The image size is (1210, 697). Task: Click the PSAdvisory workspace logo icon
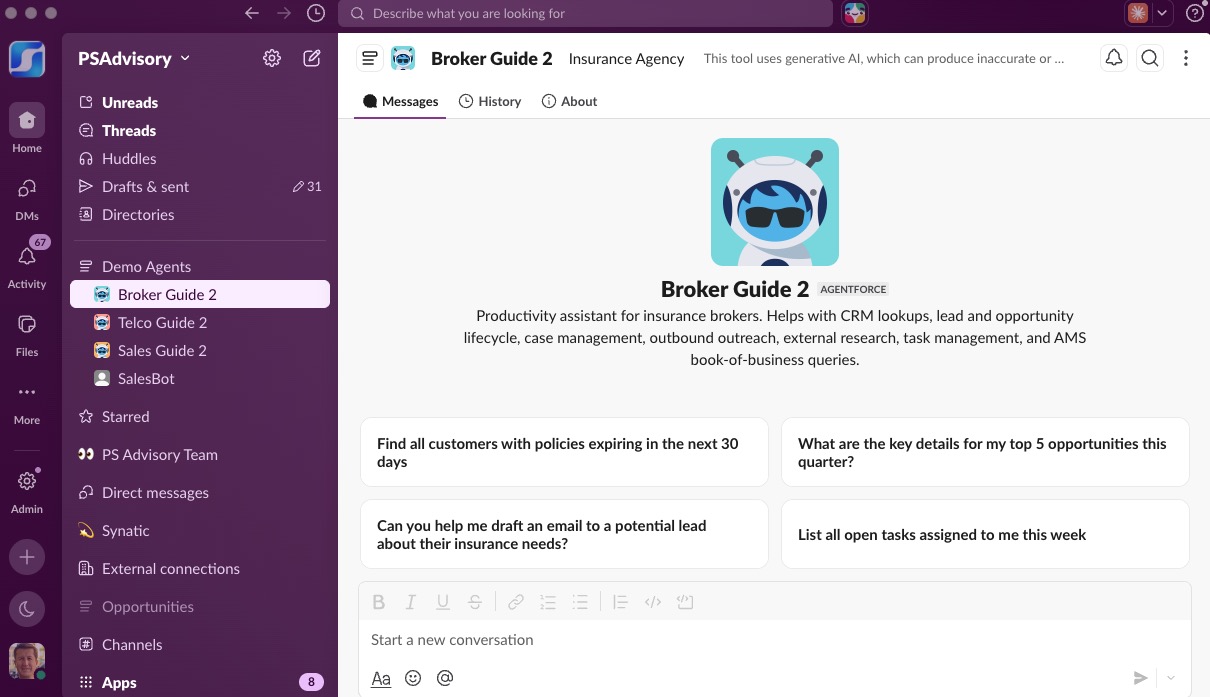coord(27,57)
